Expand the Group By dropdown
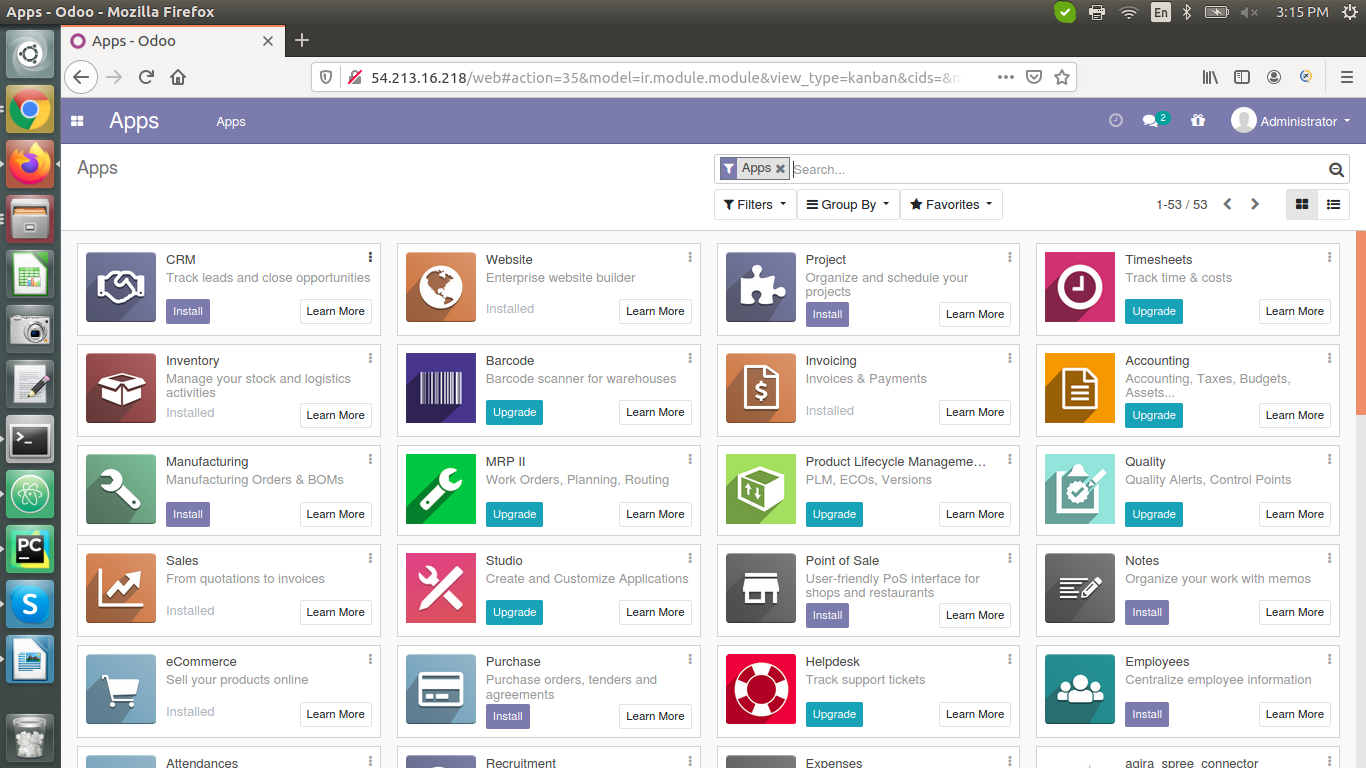1366x768 pixels. pos(848,204)
